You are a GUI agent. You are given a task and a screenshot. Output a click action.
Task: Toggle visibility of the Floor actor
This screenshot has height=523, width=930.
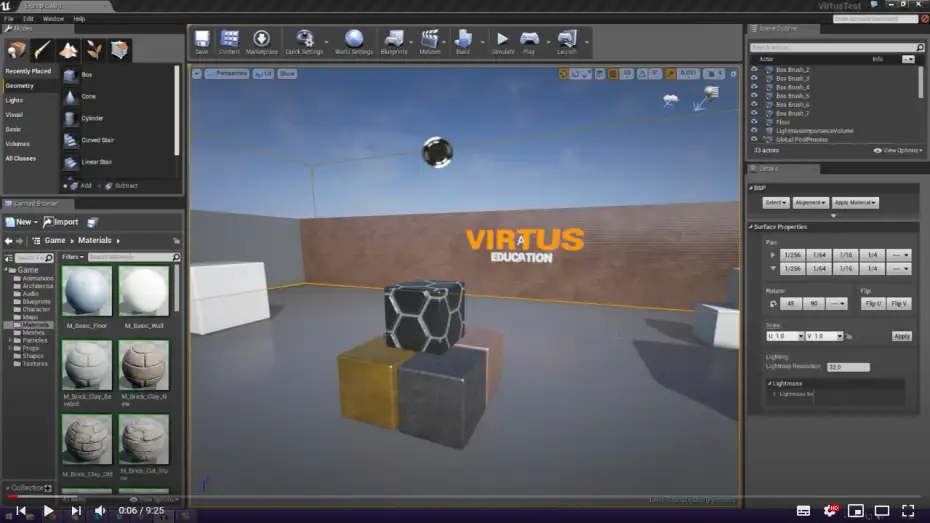[754, 122]
